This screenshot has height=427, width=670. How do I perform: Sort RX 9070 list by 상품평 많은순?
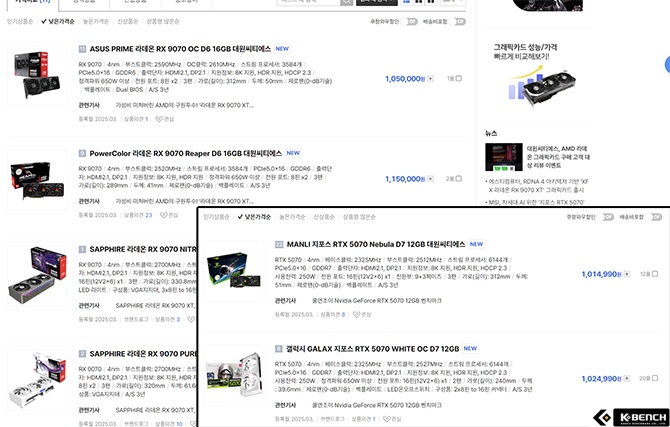[x=163, y=21]
